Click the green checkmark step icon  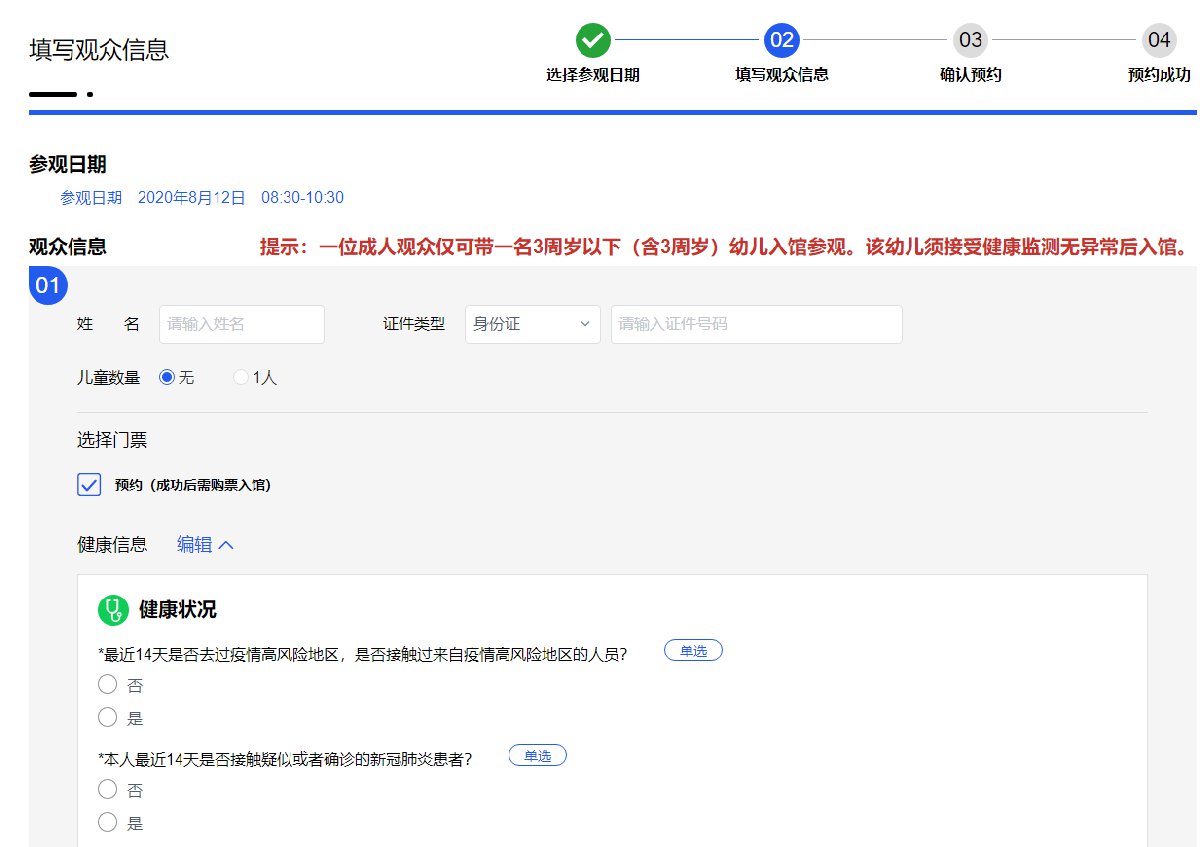point(593,40)
